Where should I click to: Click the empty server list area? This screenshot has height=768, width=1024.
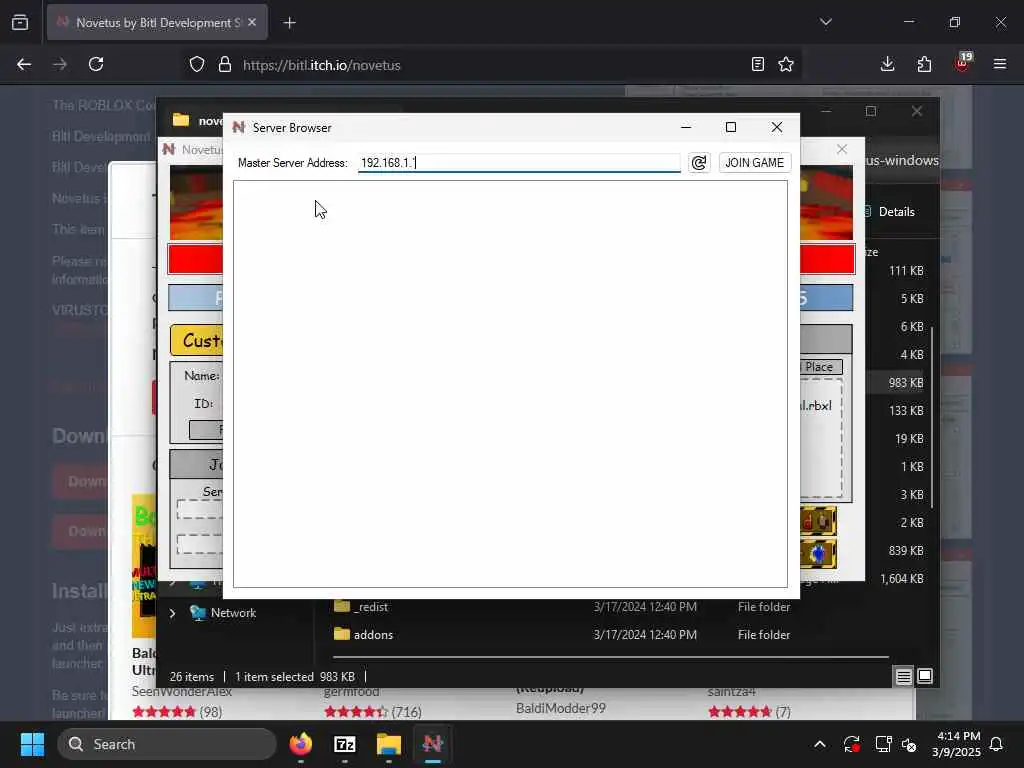coord(510,384)
